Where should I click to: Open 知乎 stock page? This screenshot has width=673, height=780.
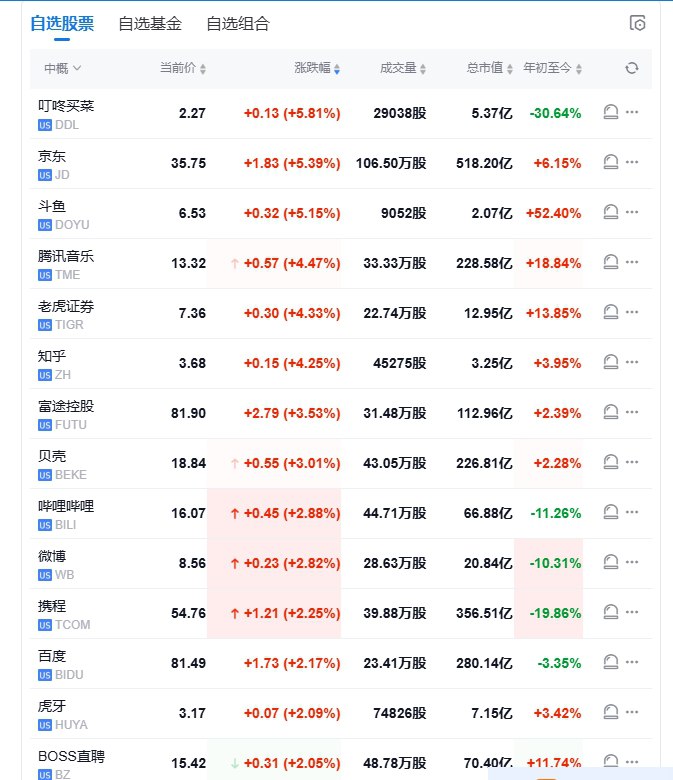tap(52, 356)
